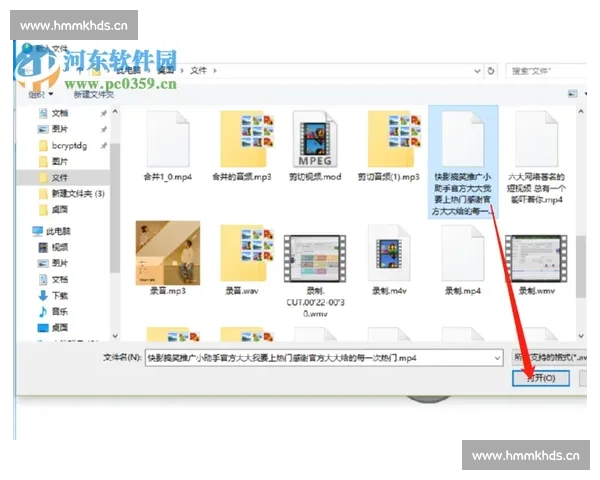The image size is (600, 480).
Task: Refresh the folder with the refresh icon
Action: click(x=491, y=71)
